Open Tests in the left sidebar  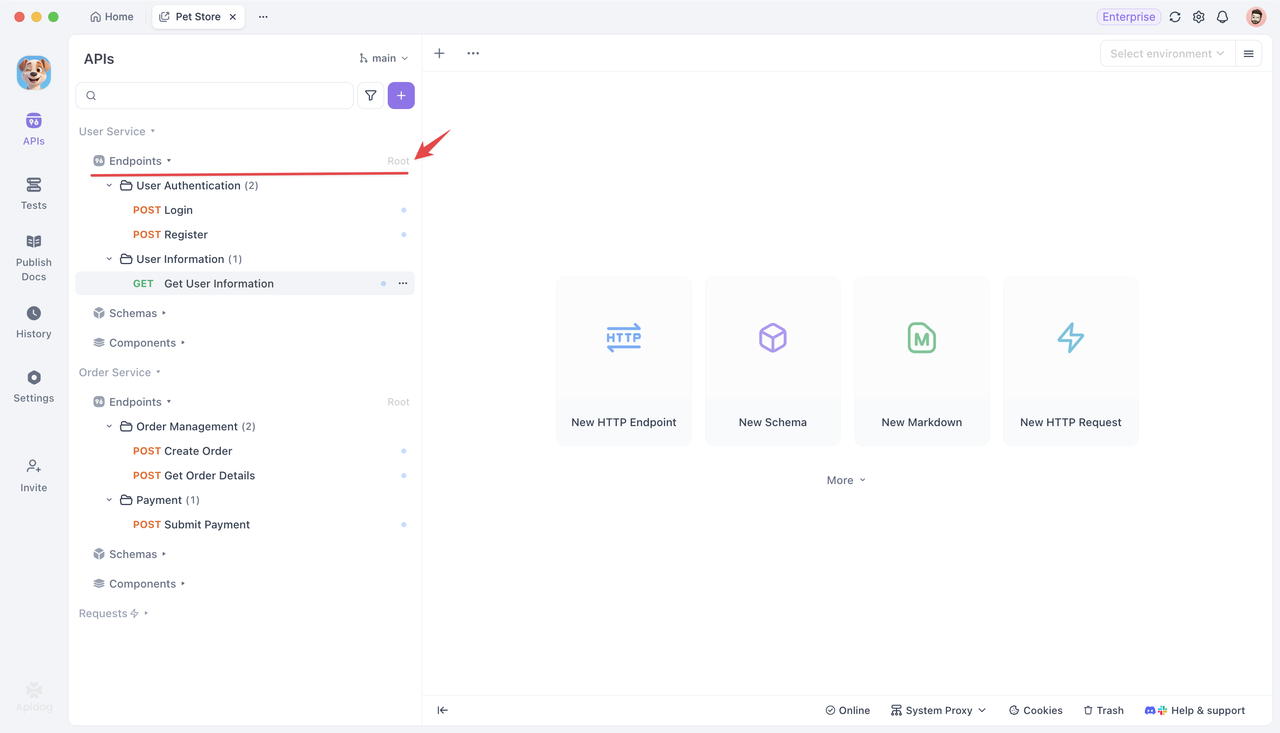point(34,193)
